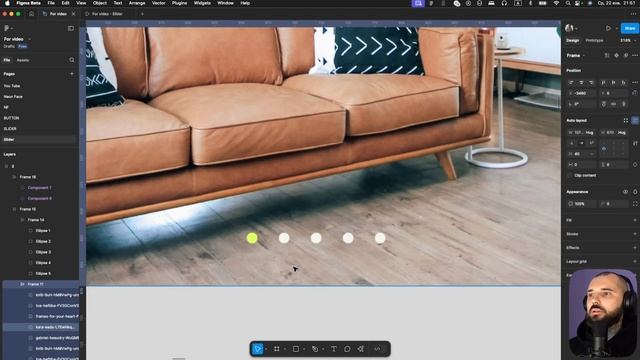Present prototype with the play icon
The width and height of the screenshot is (640, 360).
click(608, 28)
